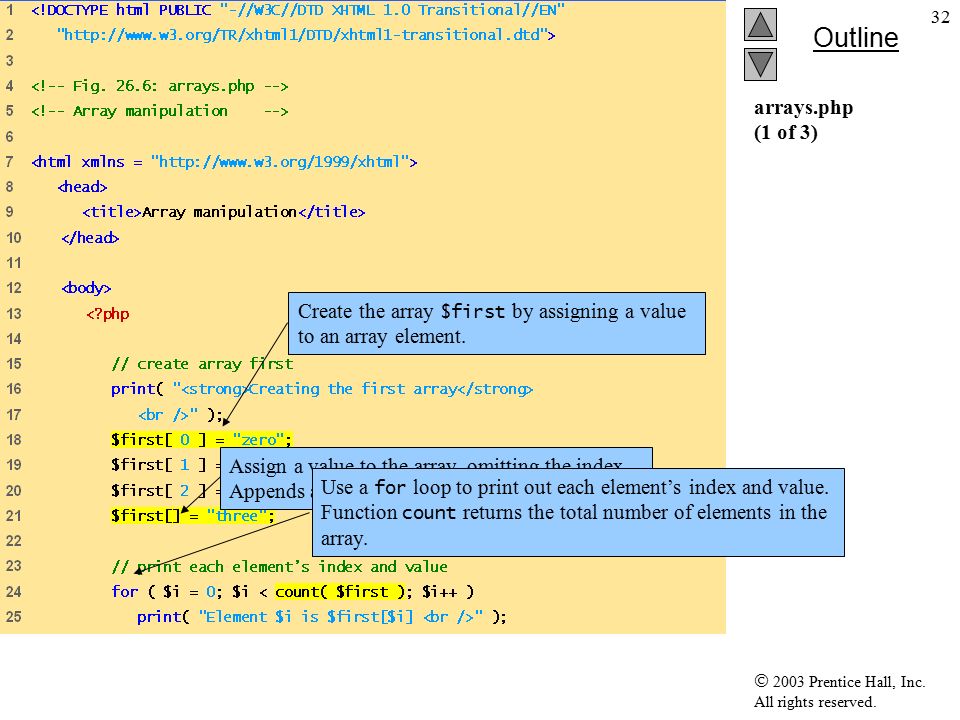Click the callout describing the for loop
This screenshot has height=720, width=960.
pos(578,512)
